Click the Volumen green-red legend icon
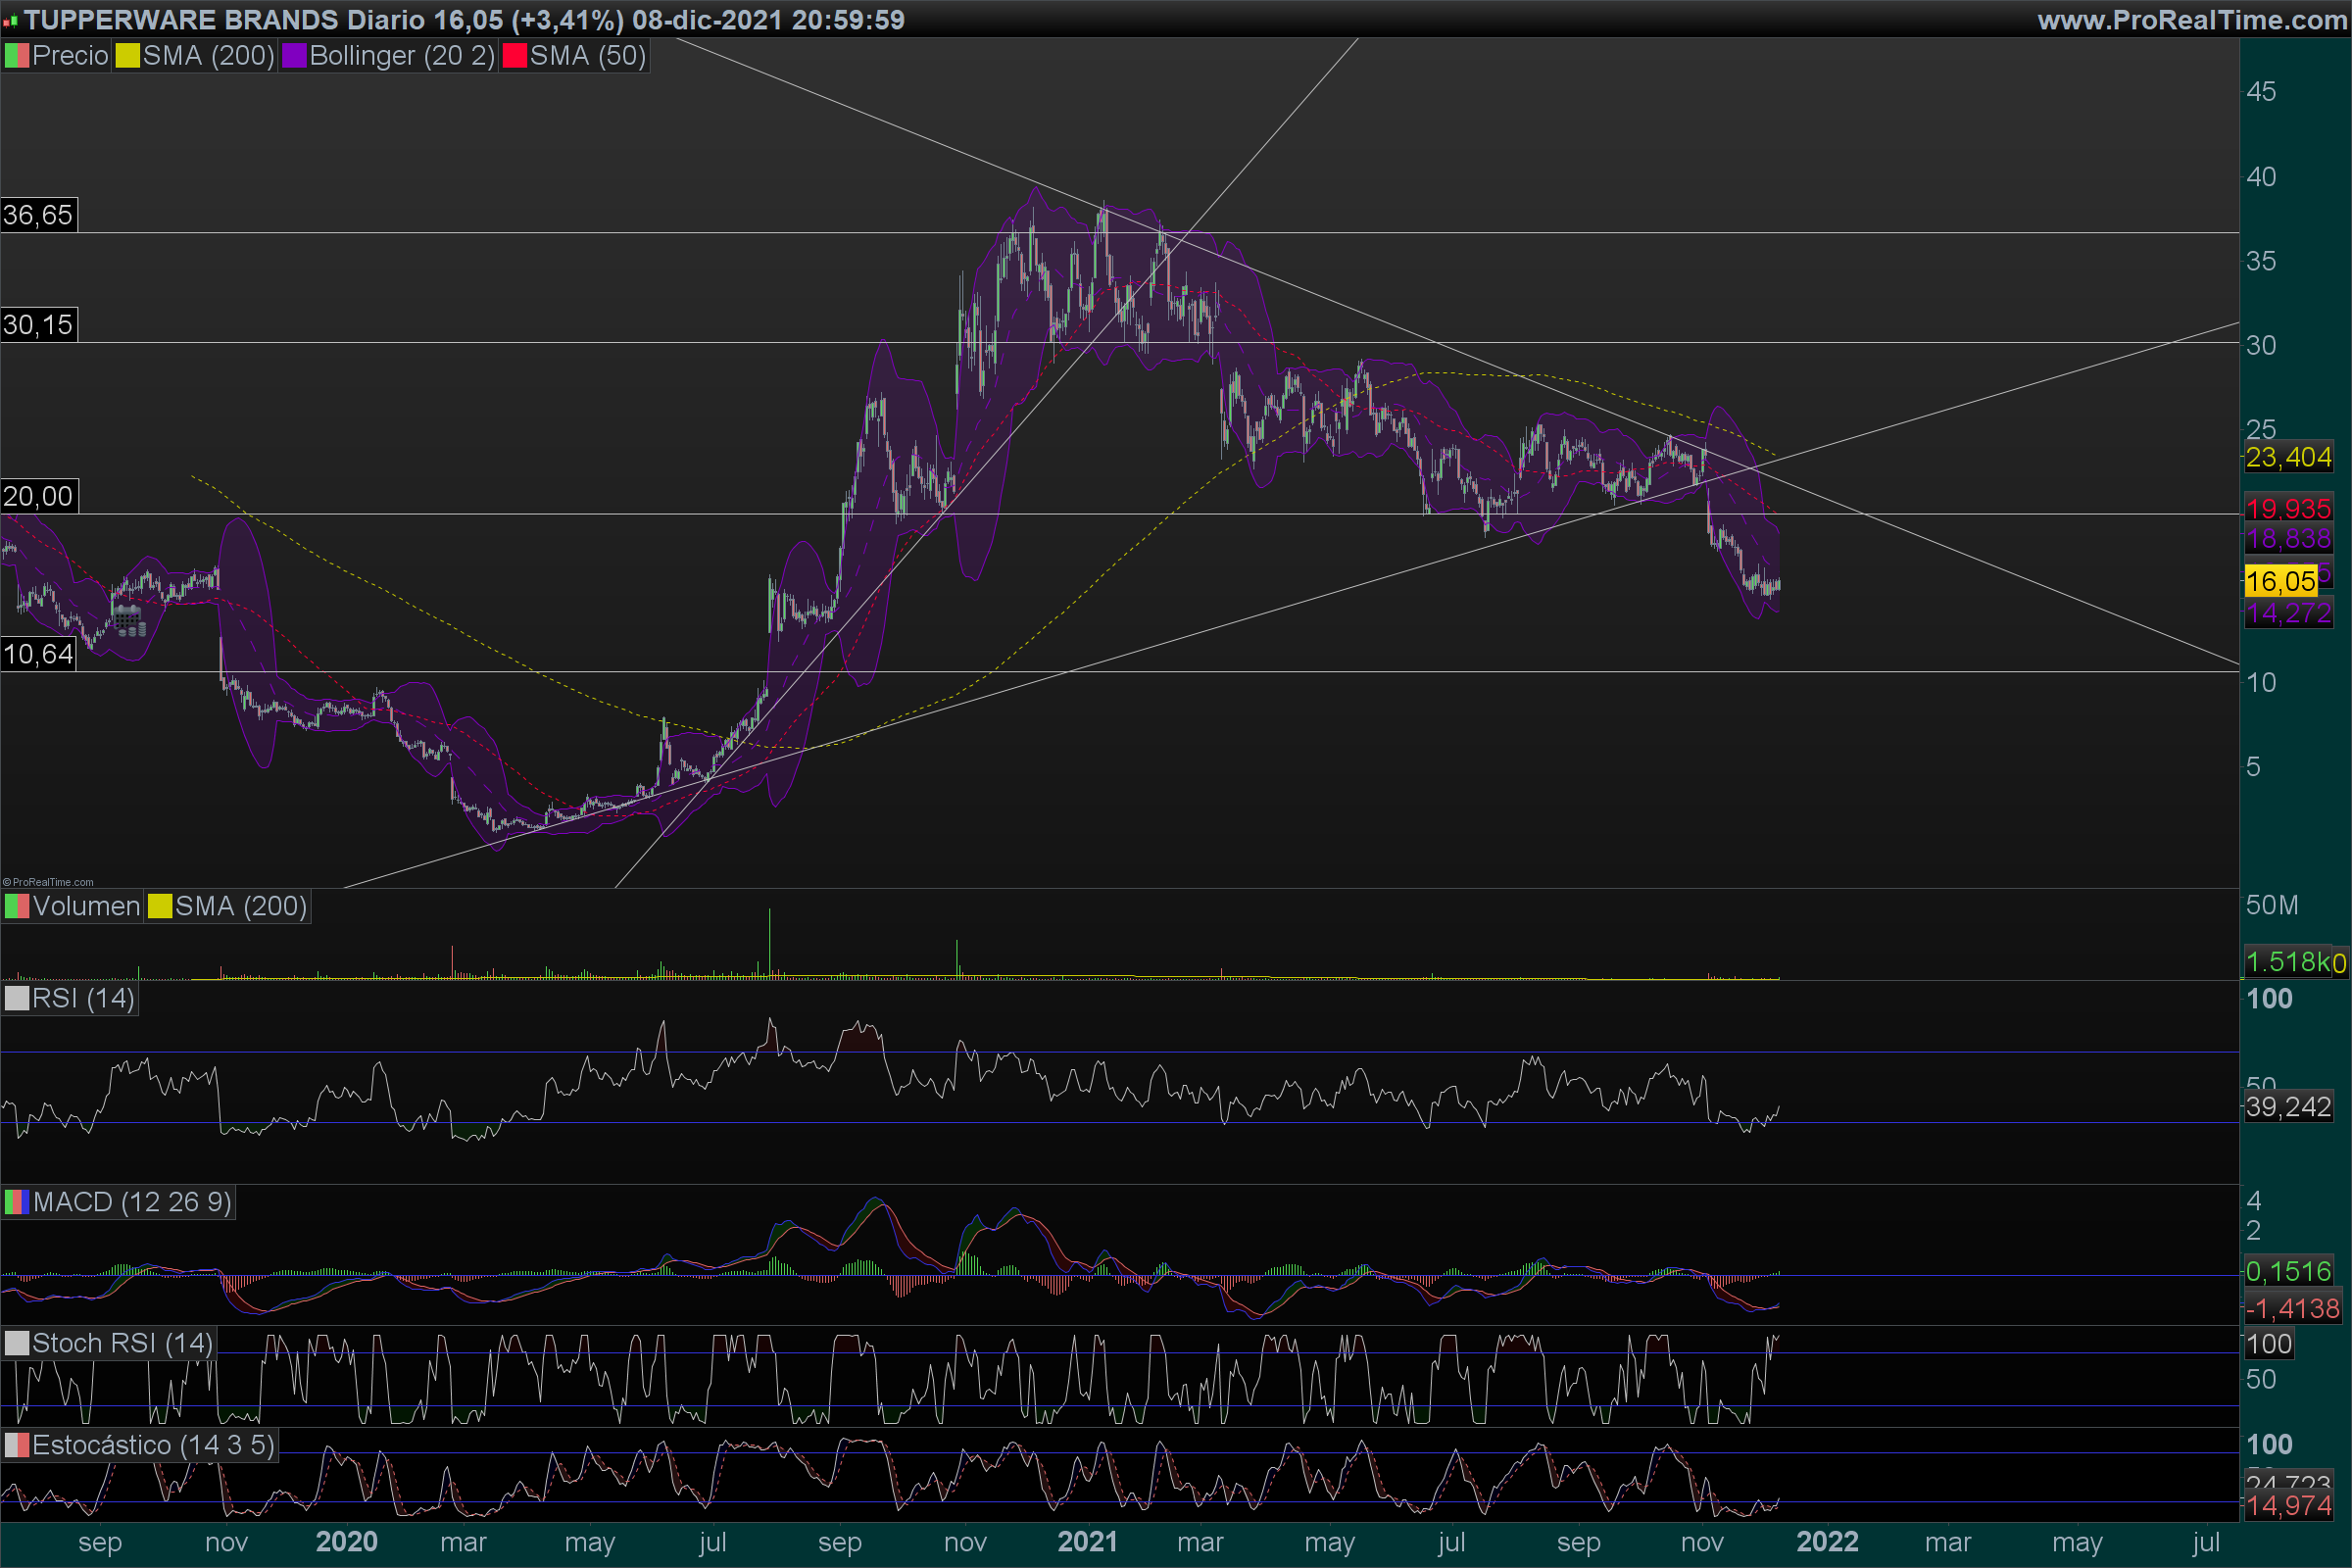 click(x=17, y=907)
